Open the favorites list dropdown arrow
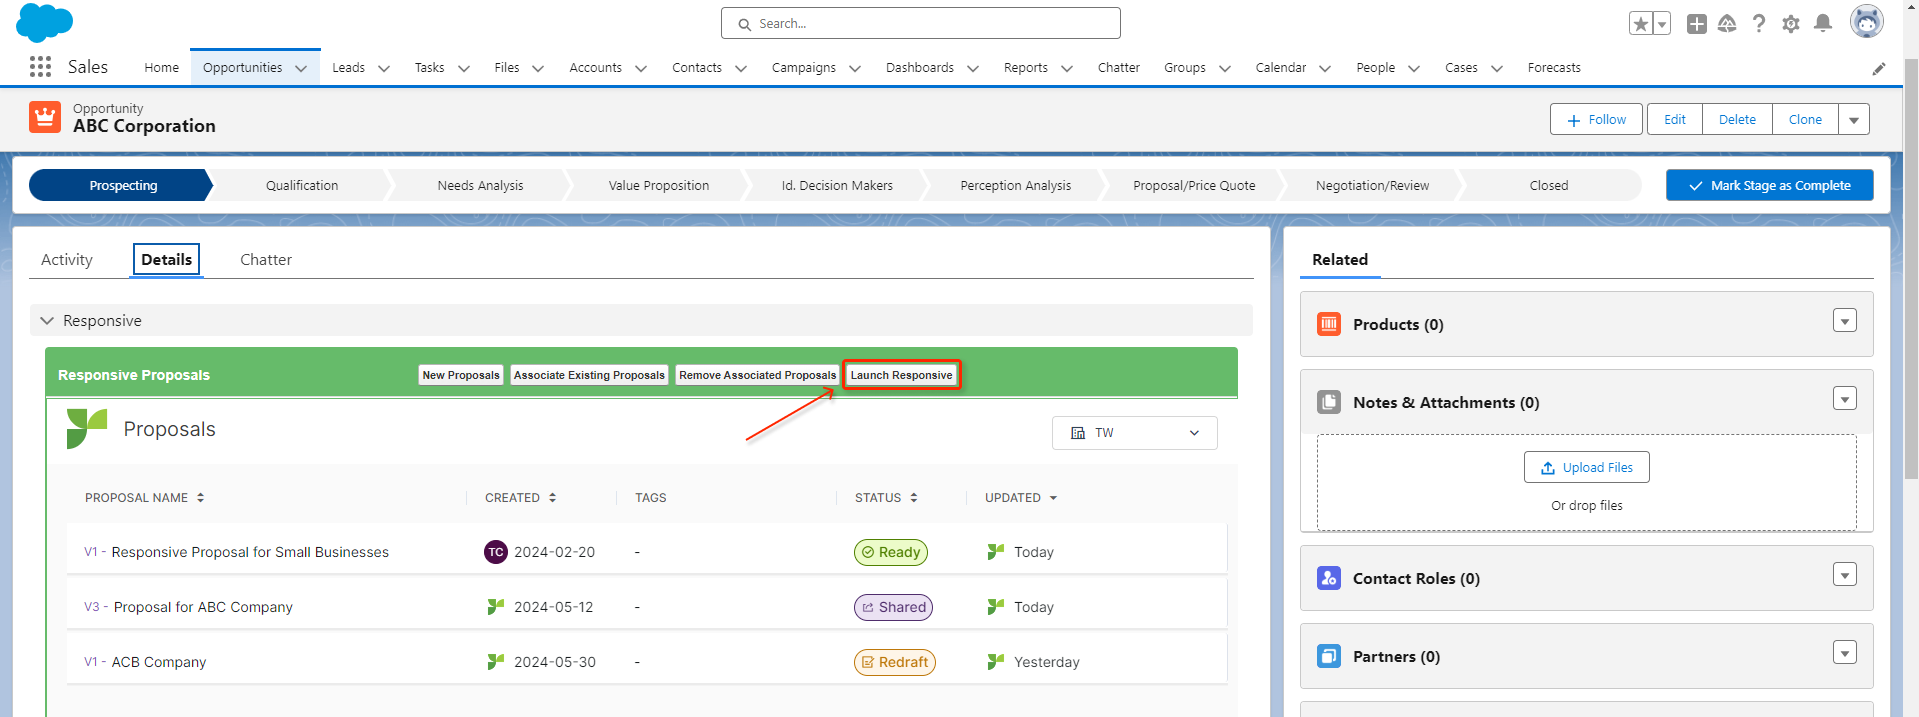 click(1662, 23)
